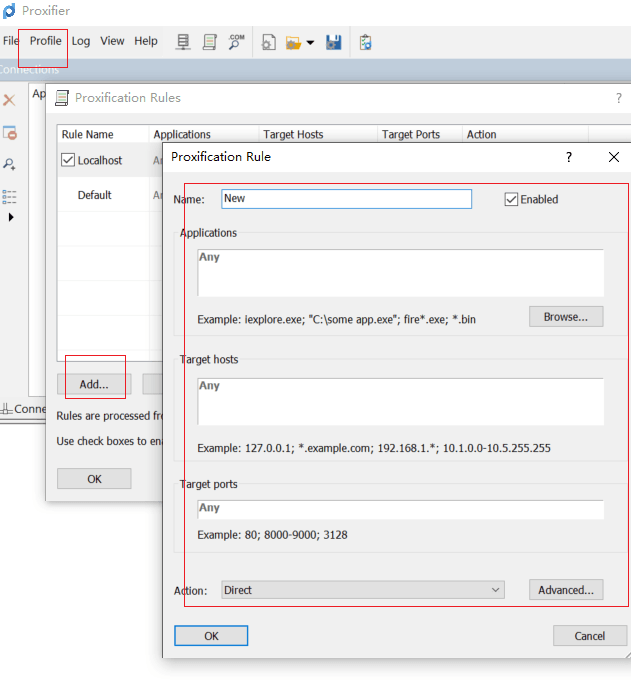Select the Localhost rule name
The width and height of the screenshot is (631, 680).
(x=100, y=160)
